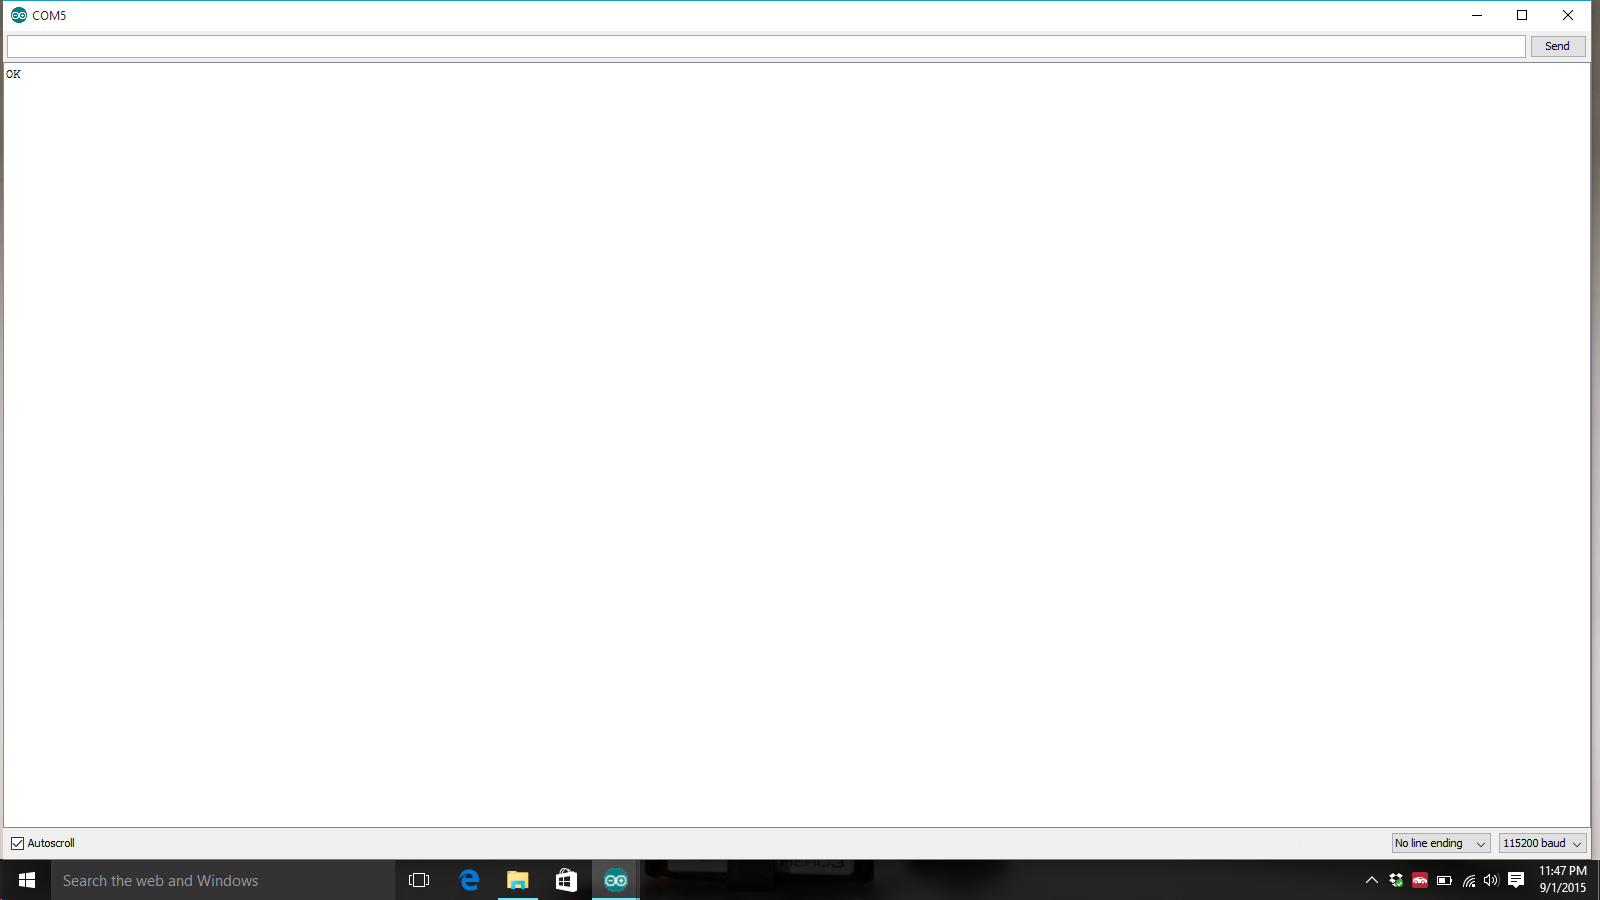This screenshot has height=900, width=1600.
Task: Open Task View on the taskbar
Action: 418,880
